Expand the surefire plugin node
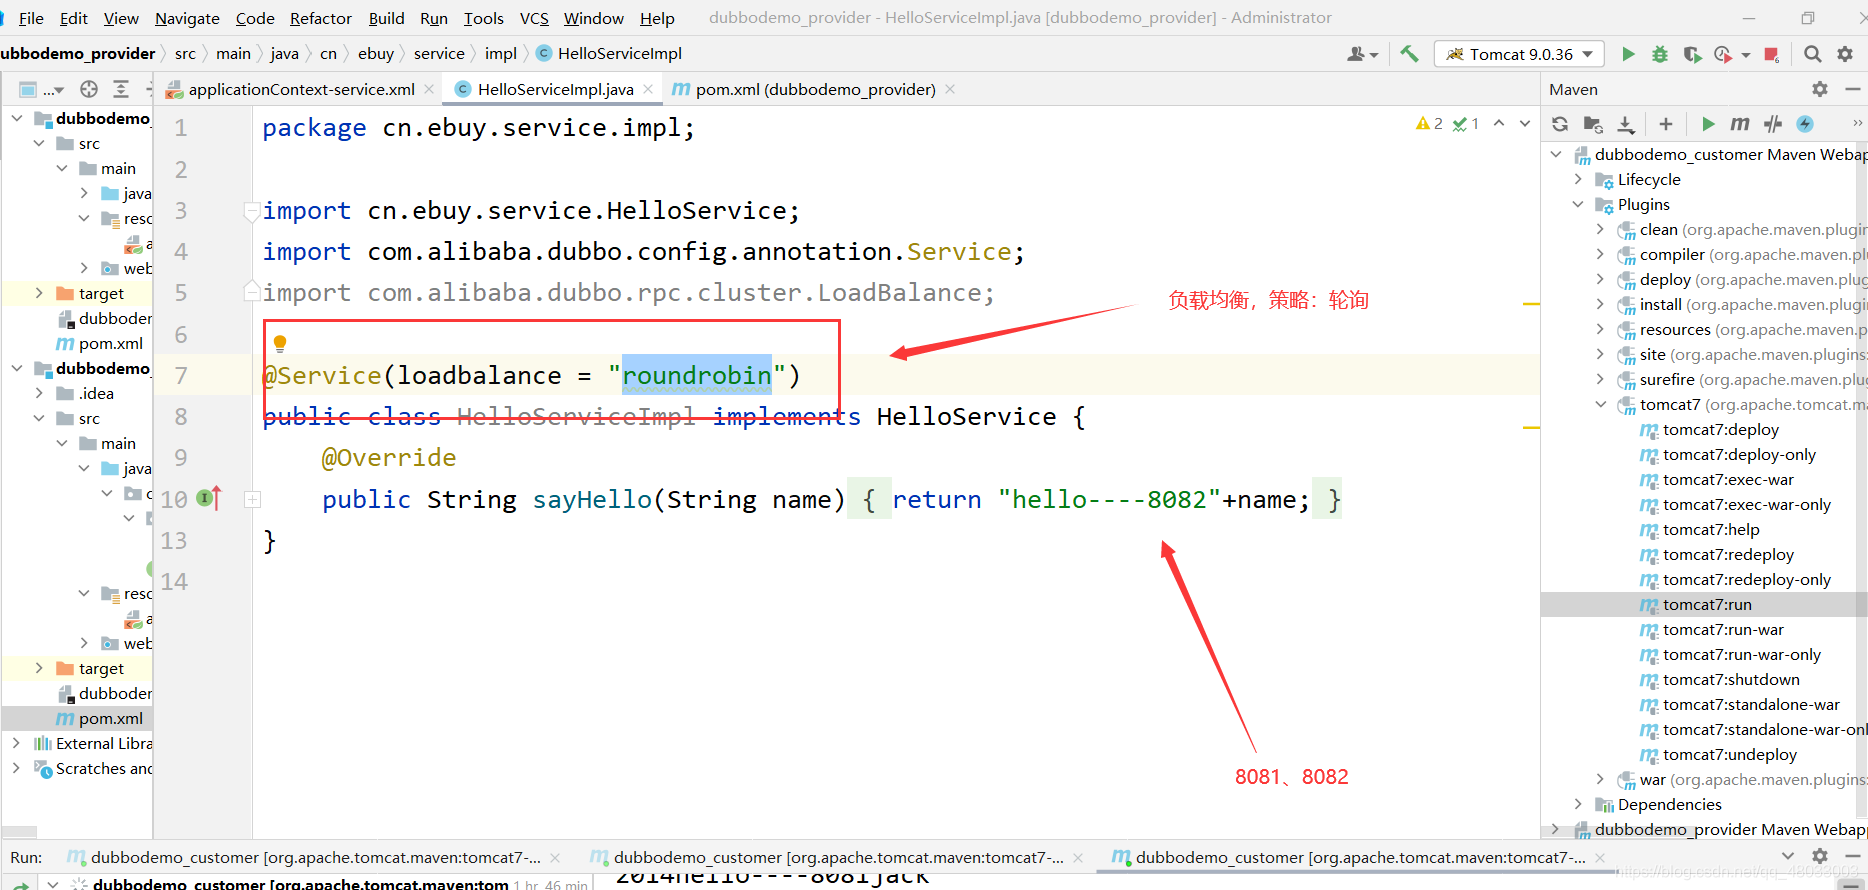 coord(1600,380)
